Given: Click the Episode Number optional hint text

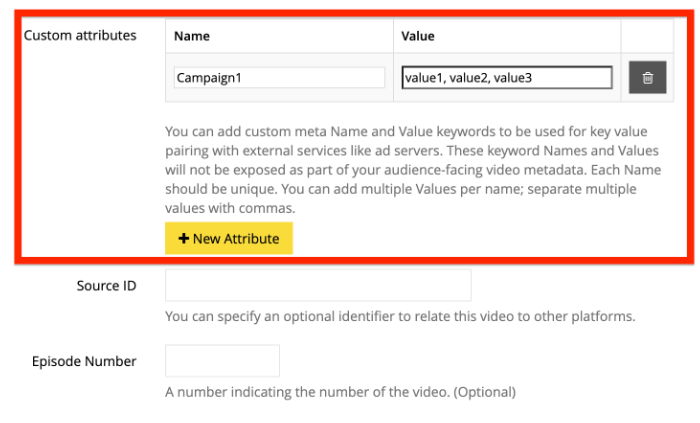Looking at the screenshot, I should (340, 392).
